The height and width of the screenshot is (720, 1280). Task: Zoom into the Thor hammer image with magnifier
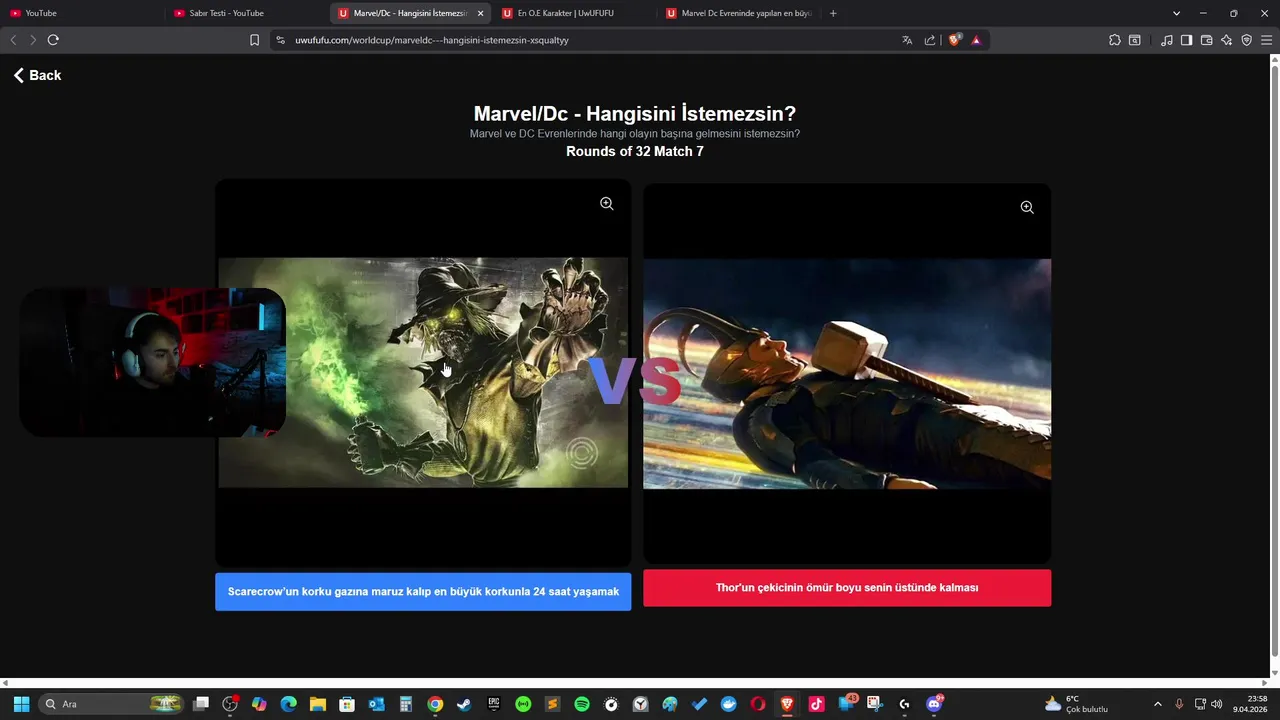(x=1027, y=208)
